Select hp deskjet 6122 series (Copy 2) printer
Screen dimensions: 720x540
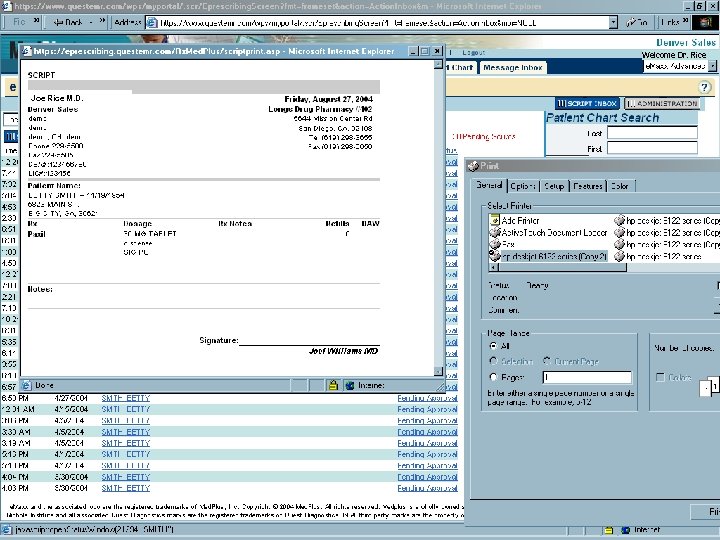pos(549,256)
